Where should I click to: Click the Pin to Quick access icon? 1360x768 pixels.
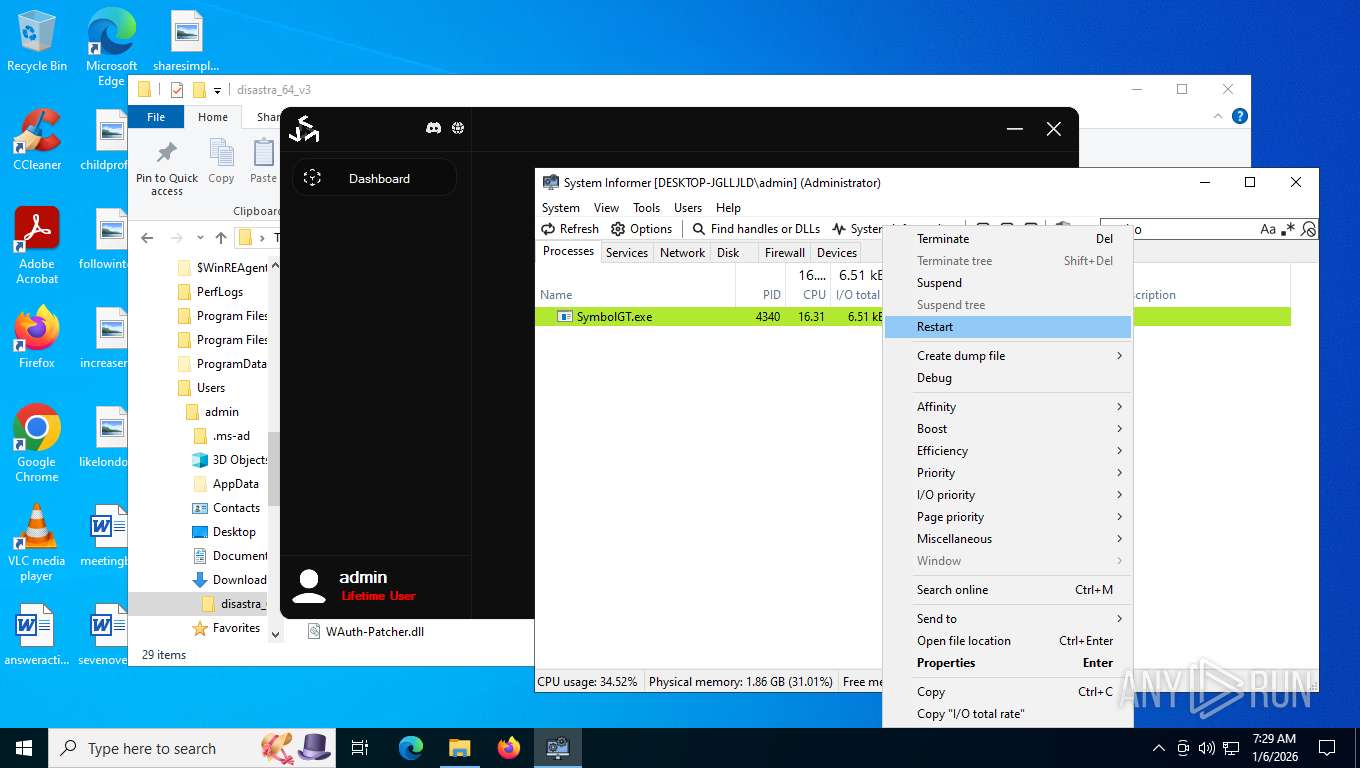pos(167,153)
